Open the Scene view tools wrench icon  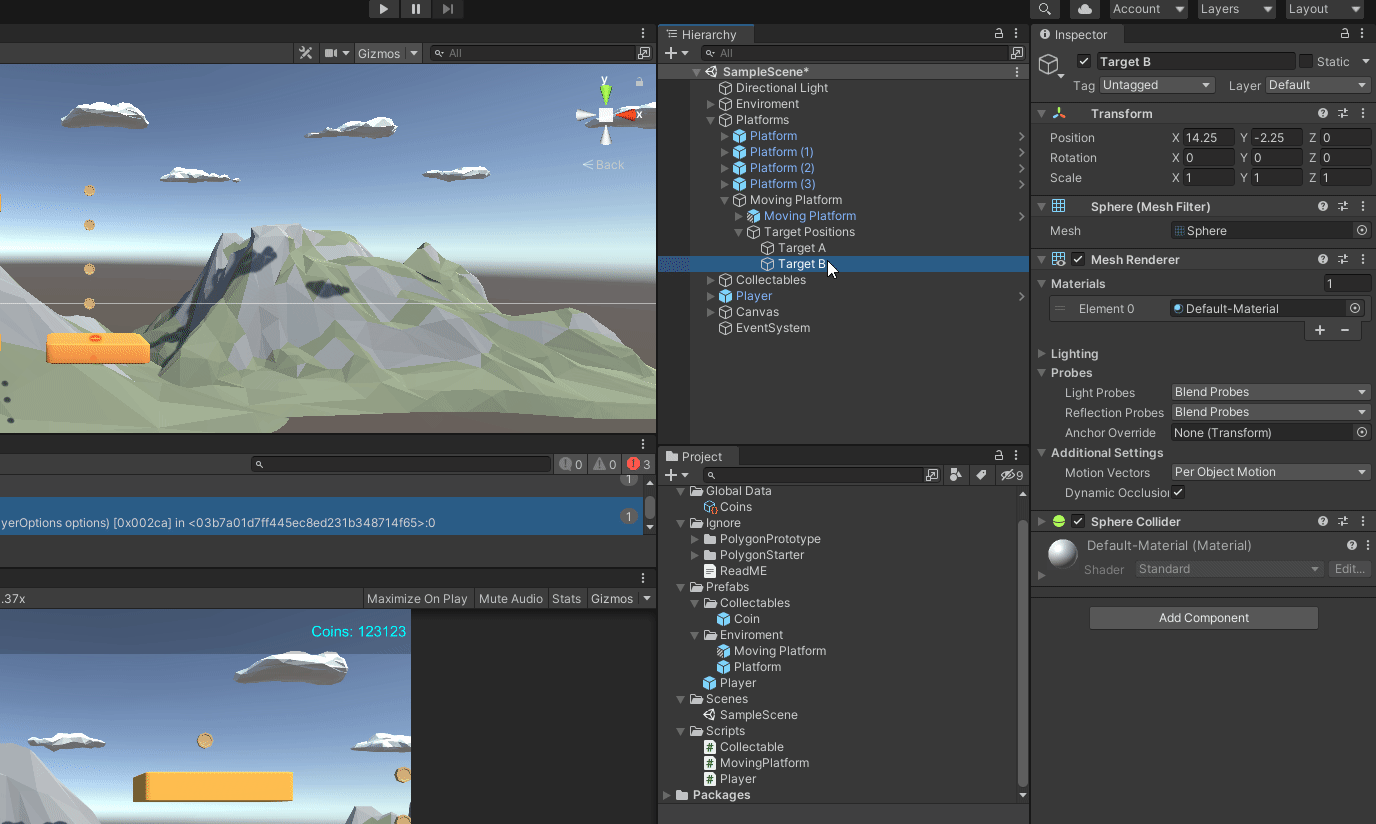[x=306, y=53]
